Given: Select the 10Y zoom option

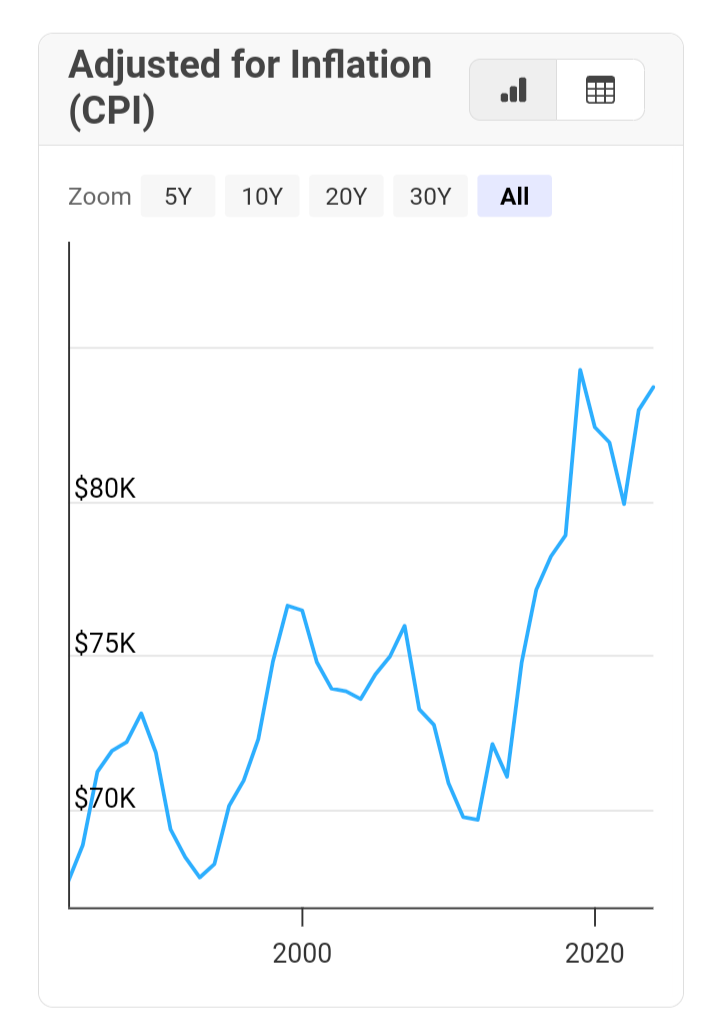Looking at the screenshot, I should [x=262, y=196].
